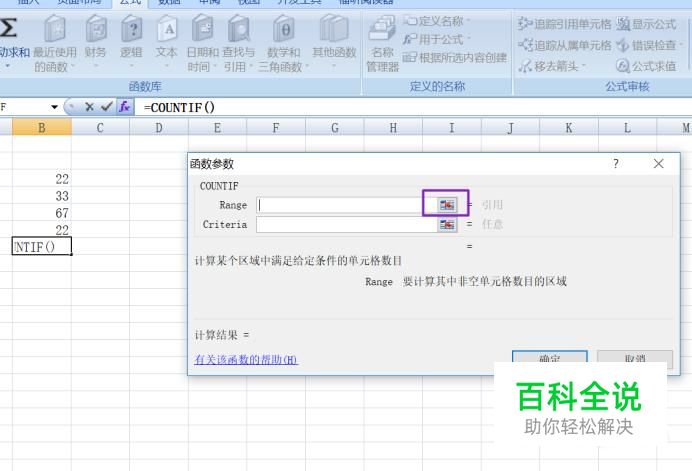Confirm formula with the checkmark icon

click(x=106, y=107)
